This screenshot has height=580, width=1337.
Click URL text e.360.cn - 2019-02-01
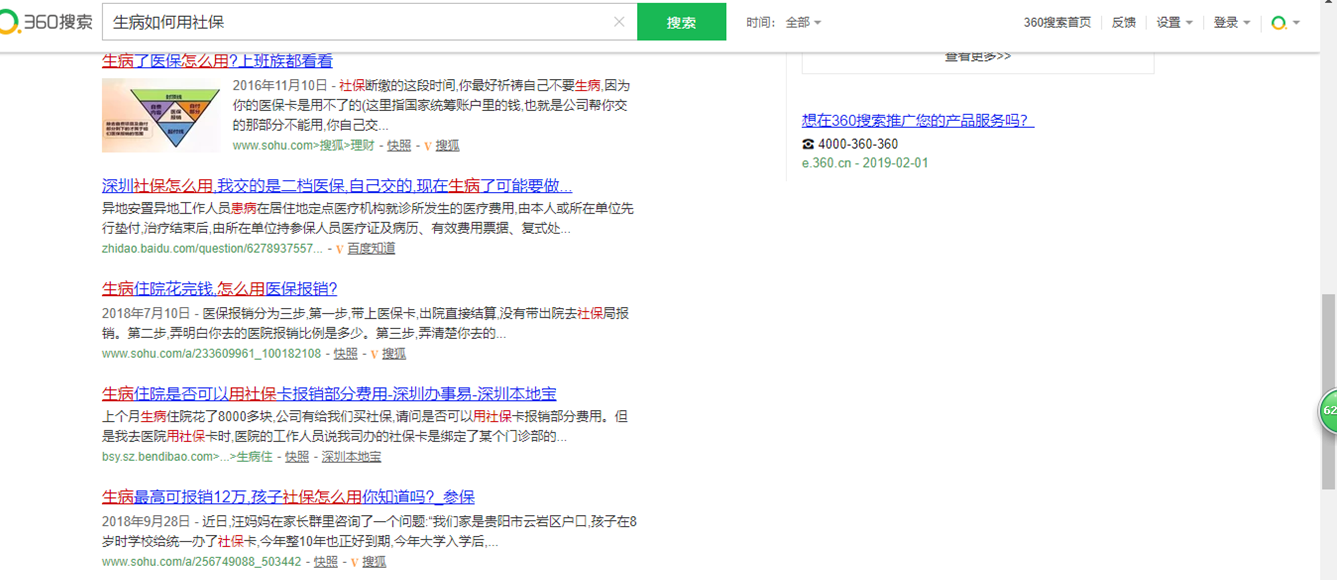click(865, 163)
